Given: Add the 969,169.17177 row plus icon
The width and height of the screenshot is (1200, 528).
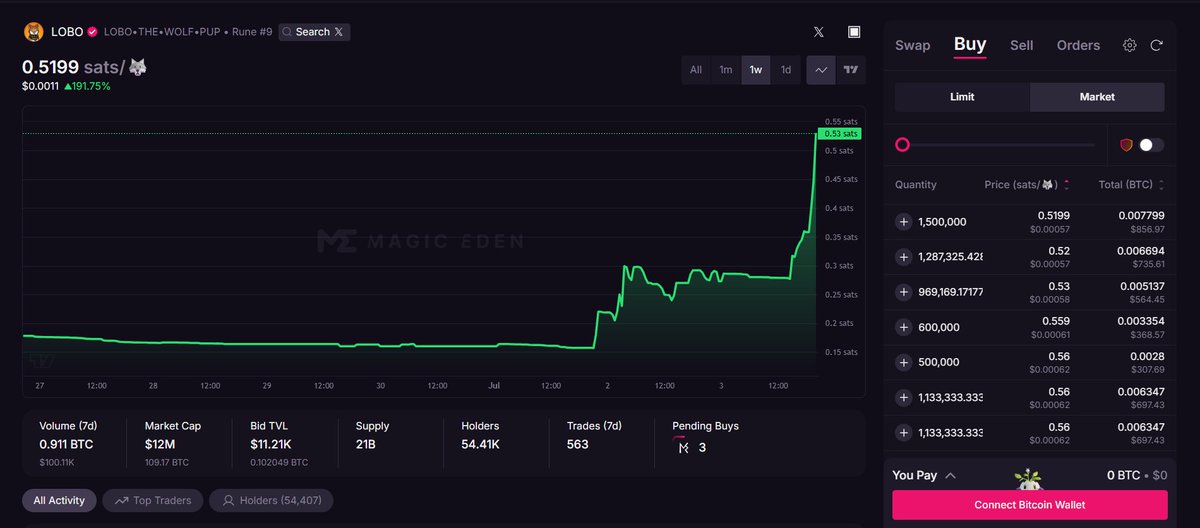Looking at the screenshot, I should coord(904,292).
